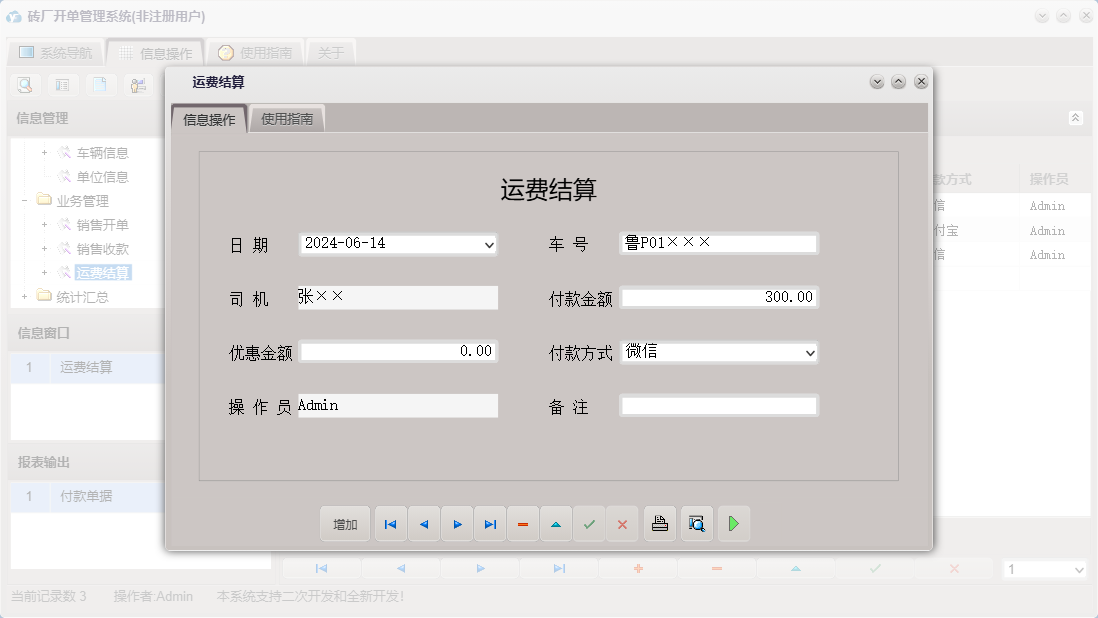Open print preview in the settlement toolbar
Viewport: 1098px width, 618px height.
[696, 523]
